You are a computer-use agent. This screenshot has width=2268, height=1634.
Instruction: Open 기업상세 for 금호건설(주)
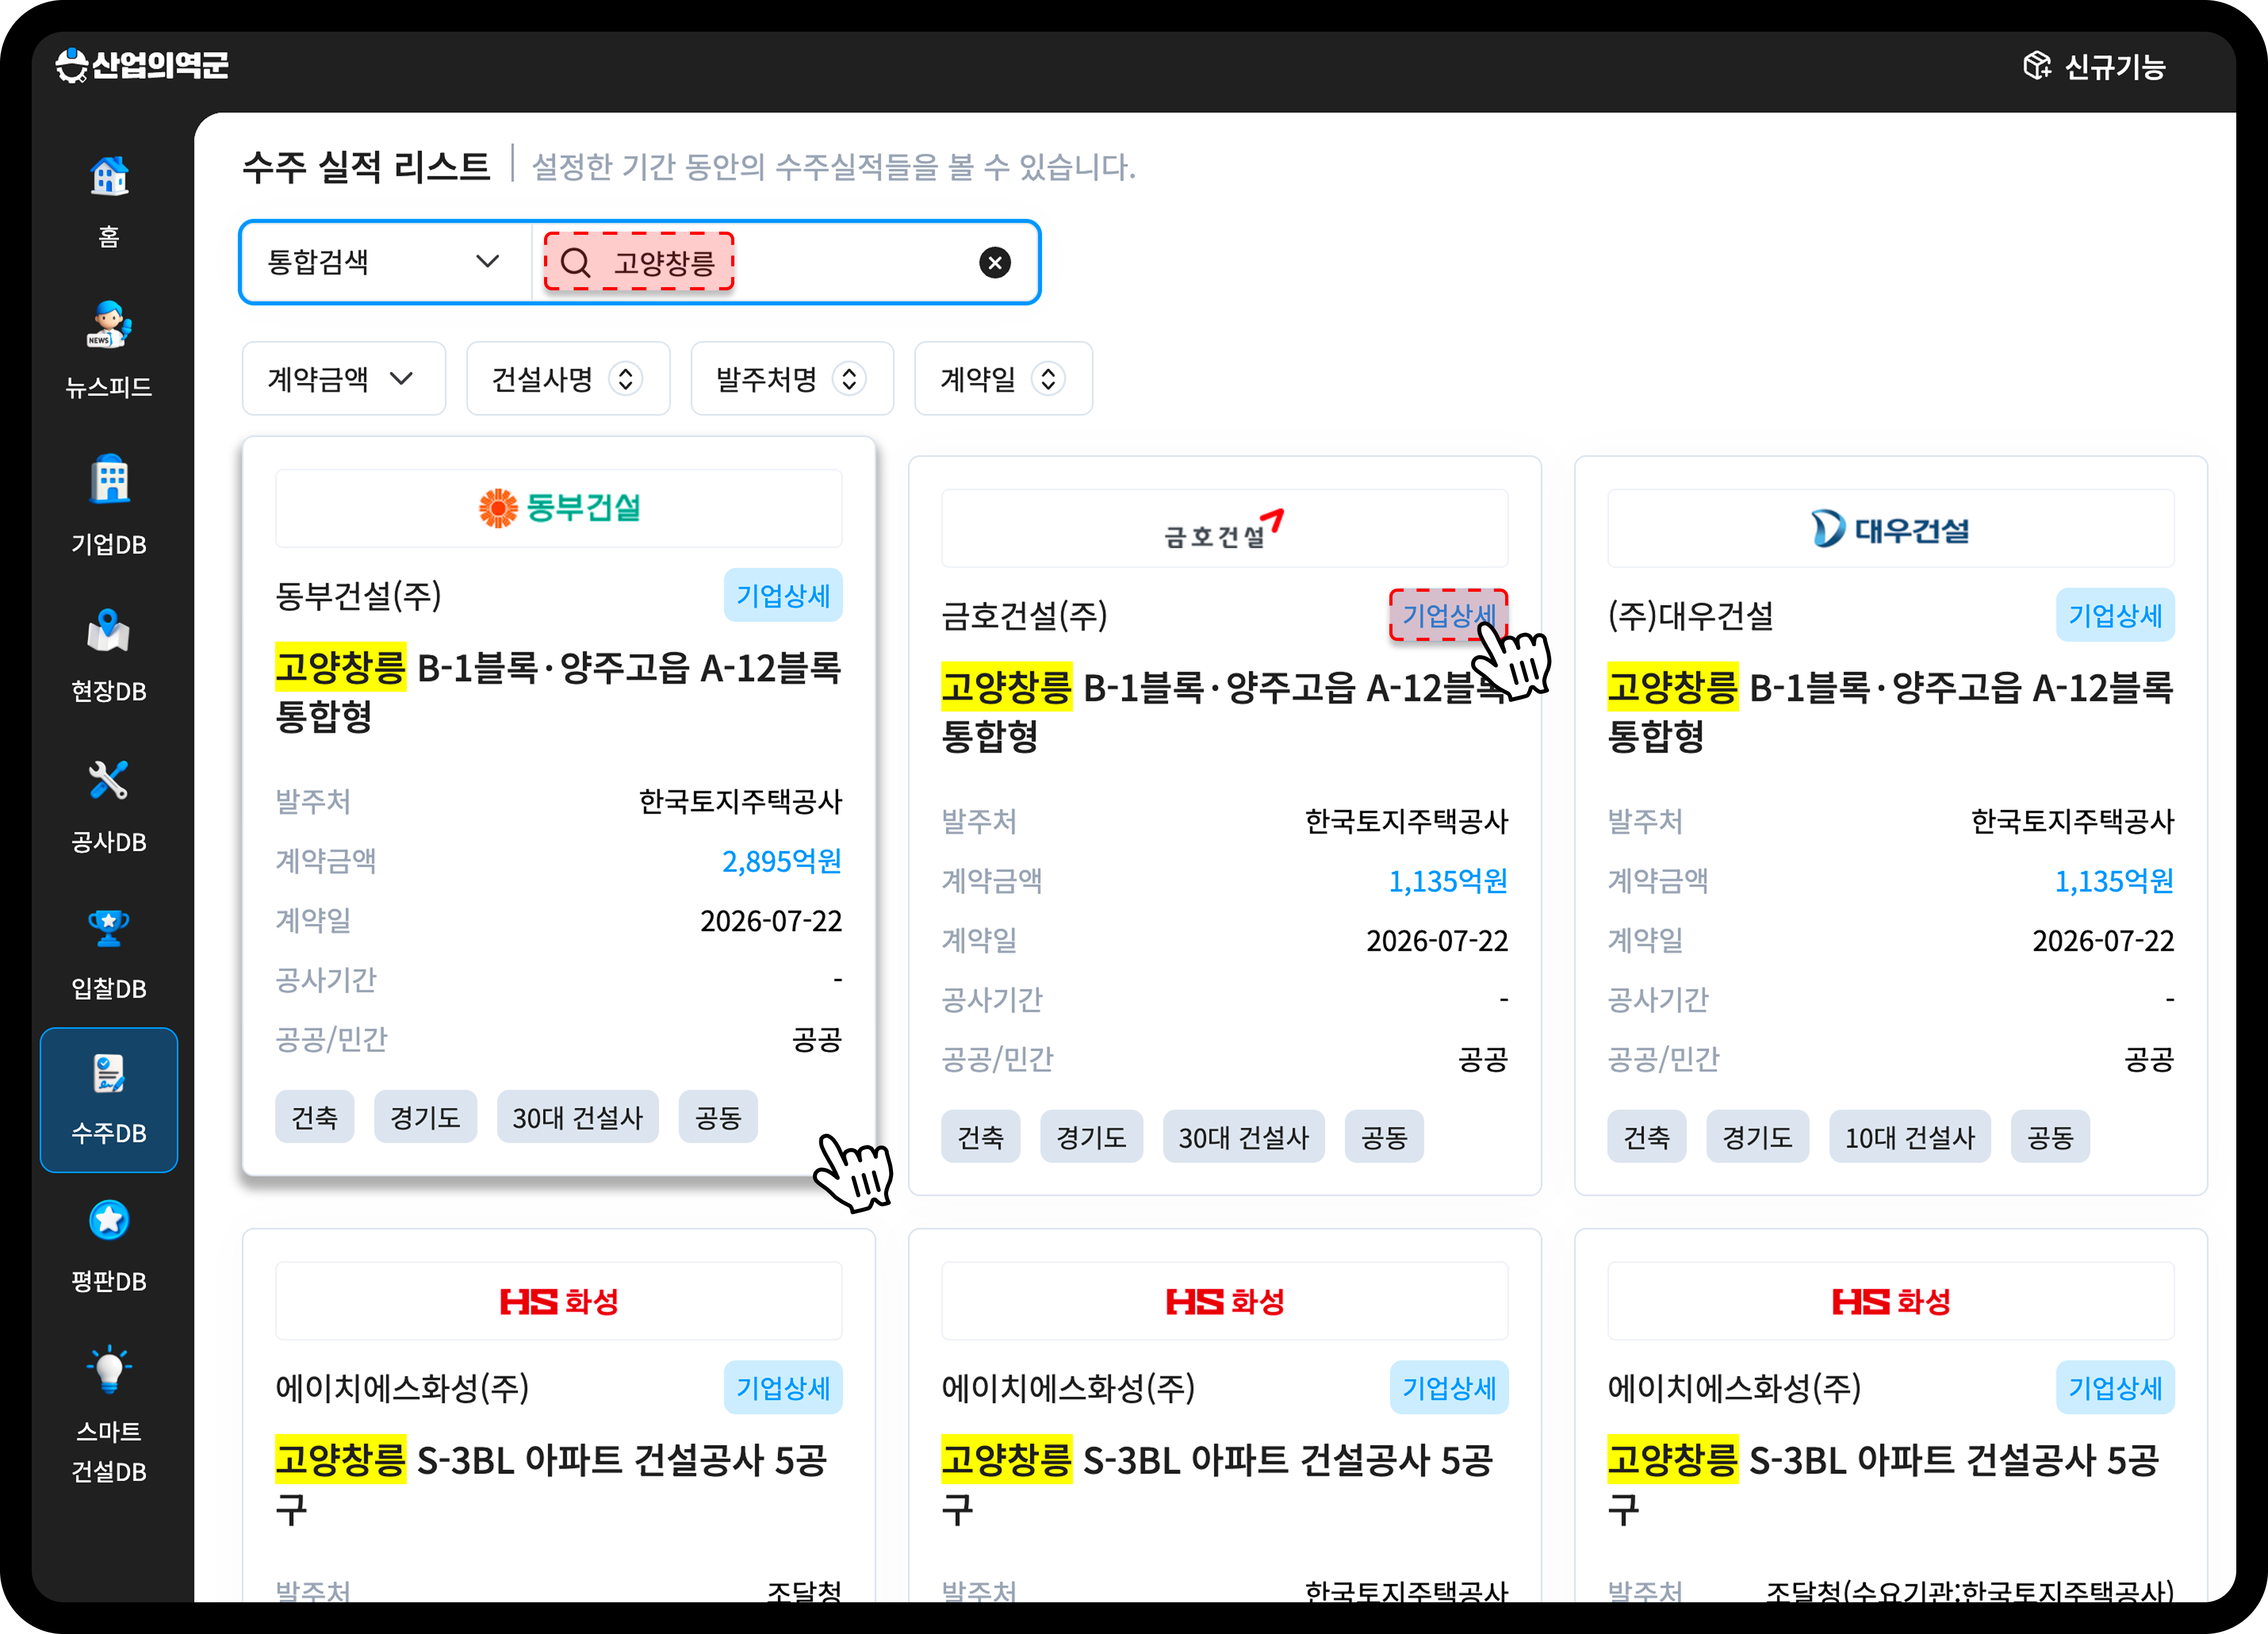point(1449,615)
